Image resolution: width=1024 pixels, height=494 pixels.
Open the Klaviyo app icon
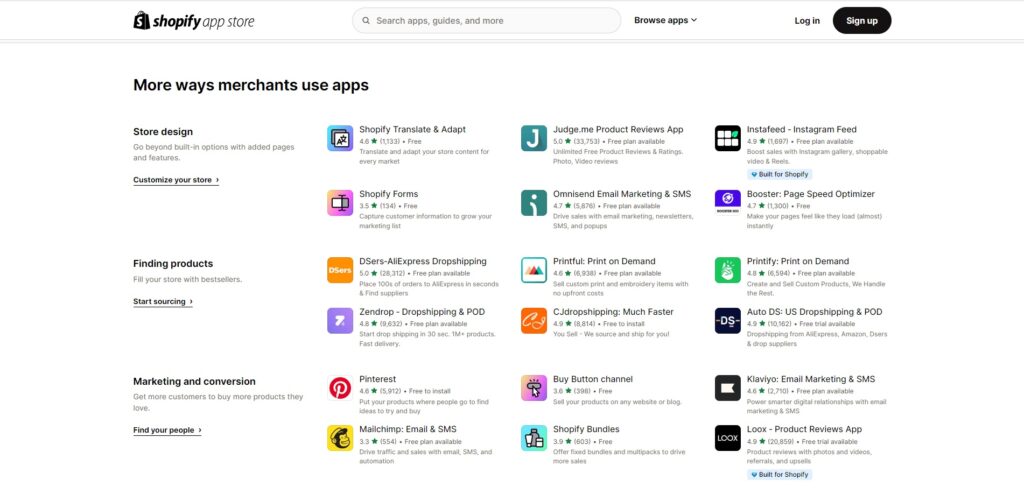(x=728, y=388)
